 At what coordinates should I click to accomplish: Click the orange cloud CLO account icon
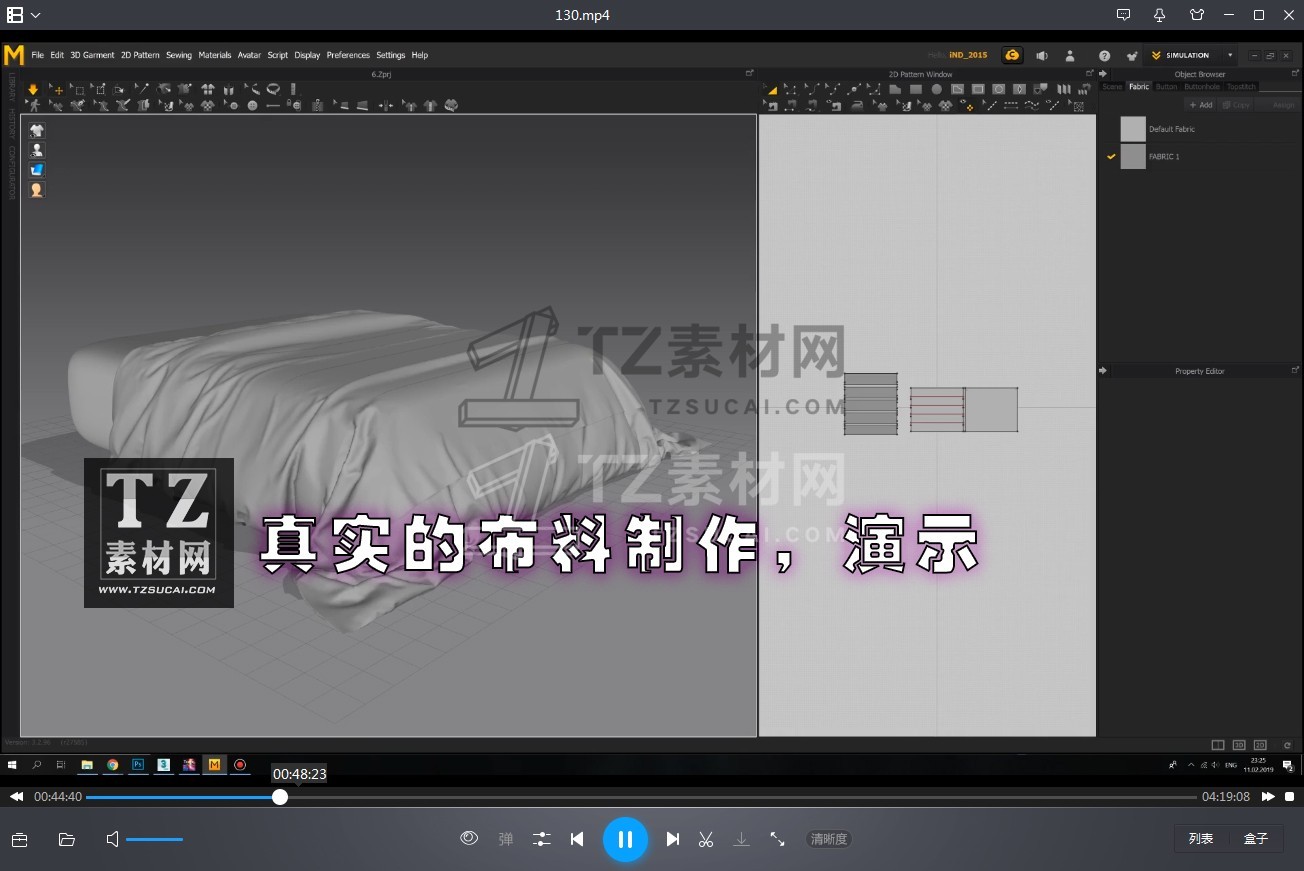click(1012, 55)
